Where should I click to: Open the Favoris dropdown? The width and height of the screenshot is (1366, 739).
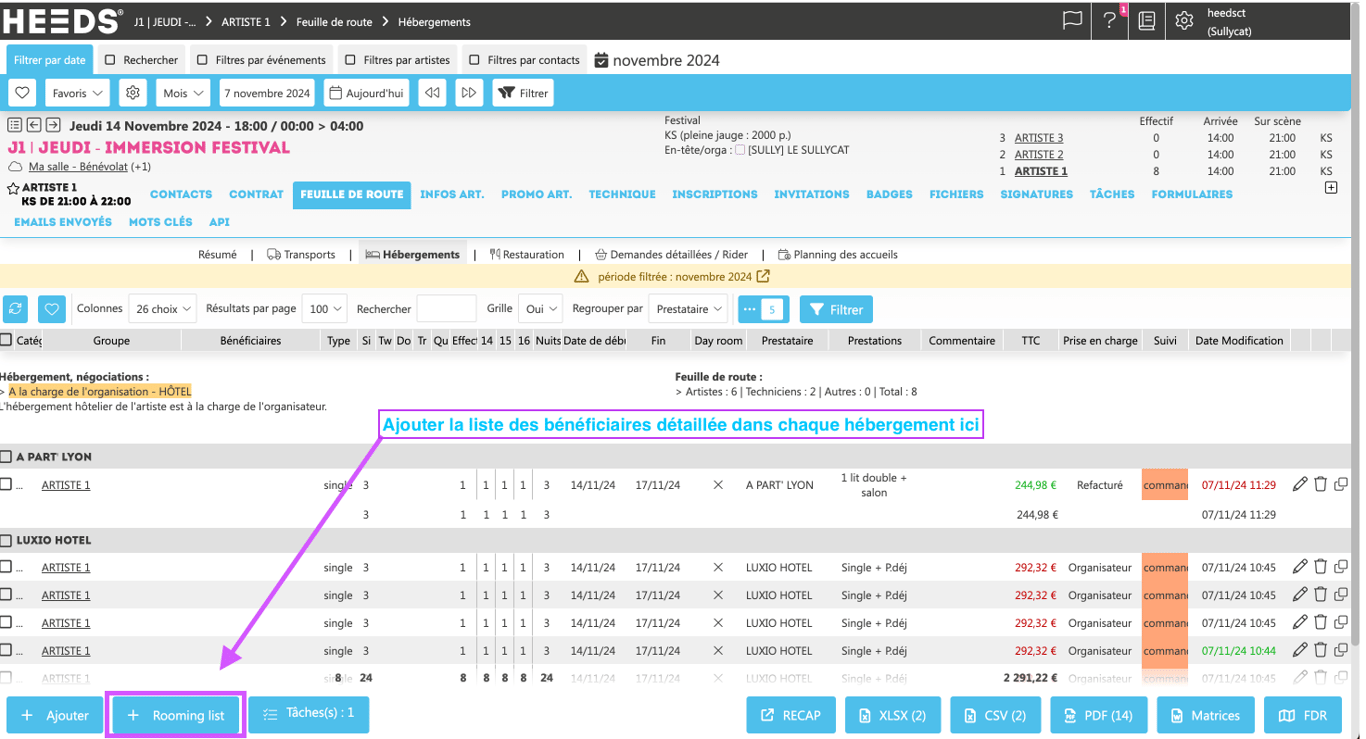click(x=78, y=93)
